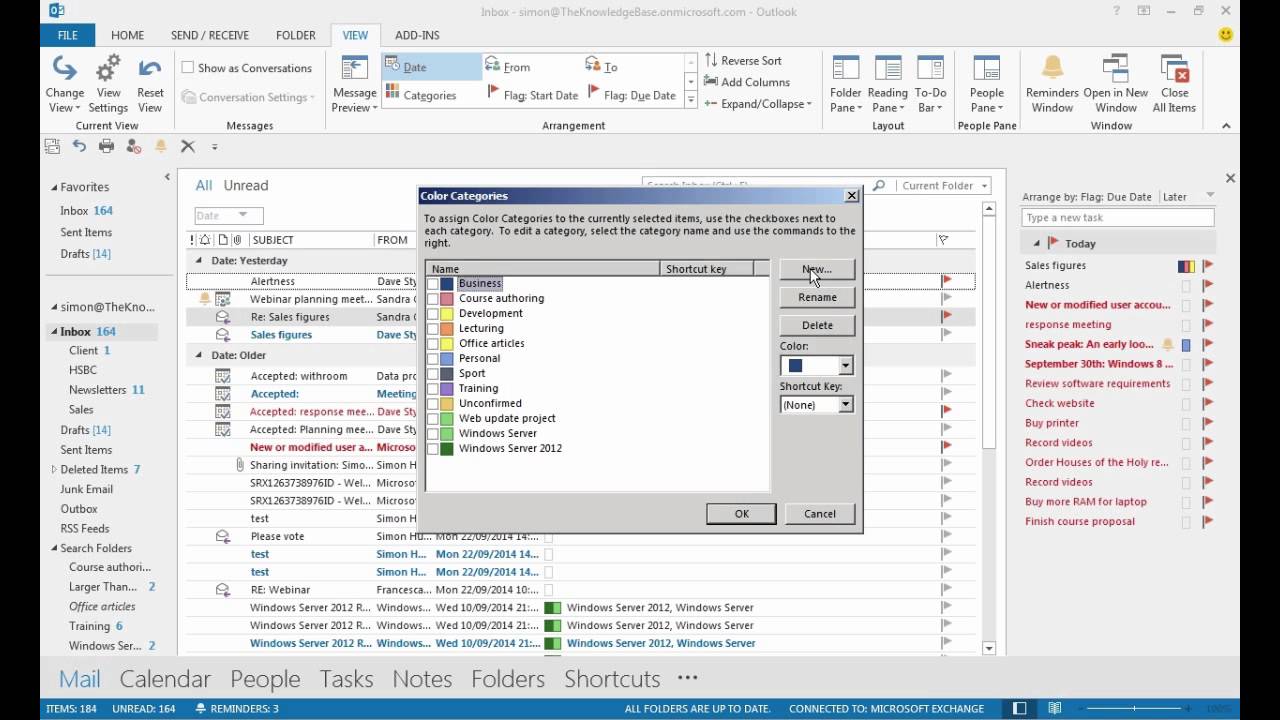Open the FILE tab

pyautogui.click(x=68, y=35)
